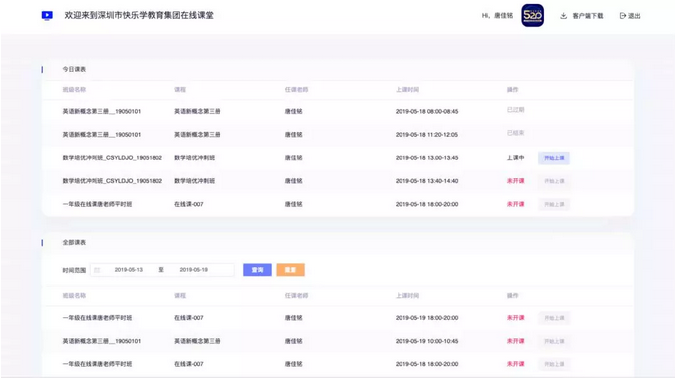This screenshot has width=675, height=380.
Task: Click the 退出 logout icon
Action: pos(622,16)
